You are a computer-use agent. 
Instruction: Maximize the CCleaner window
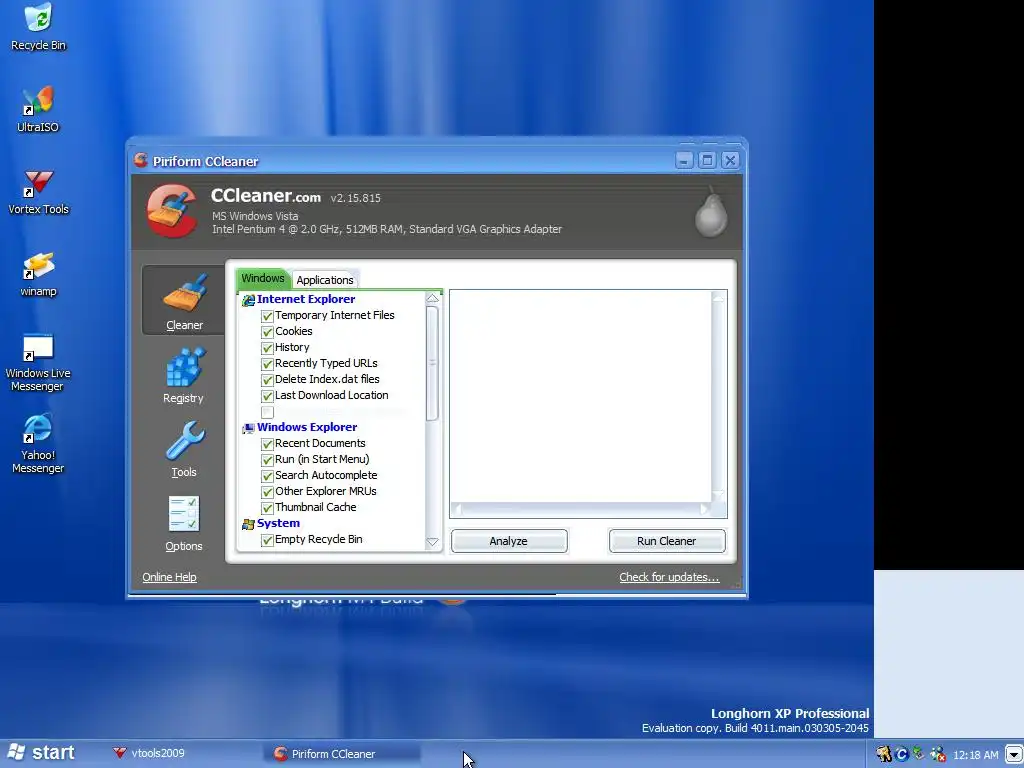[707, 160]
